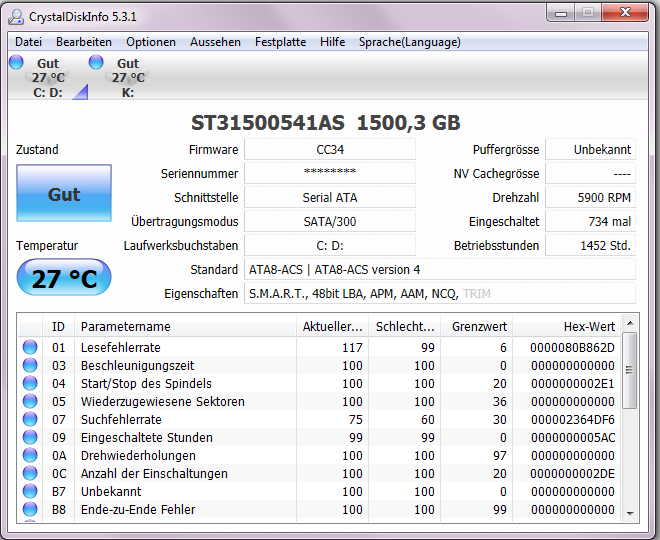
Task: Click hex value 0000000005AC
Action: [573, 438]
